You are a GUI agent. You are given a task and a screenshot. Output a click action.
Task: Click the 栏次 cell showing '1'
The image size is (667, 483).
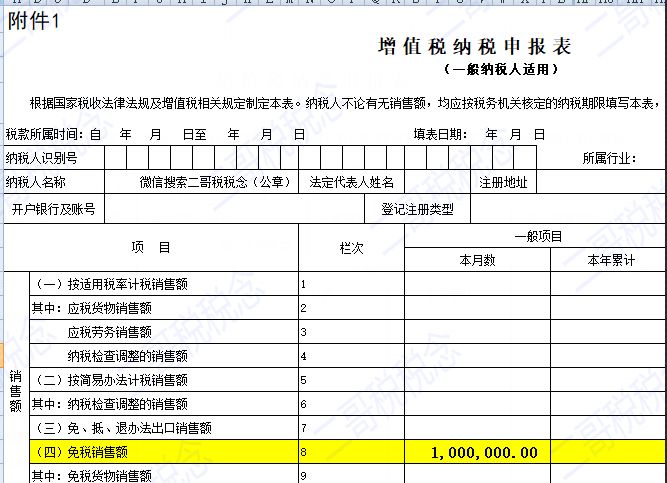coord(351,284)
